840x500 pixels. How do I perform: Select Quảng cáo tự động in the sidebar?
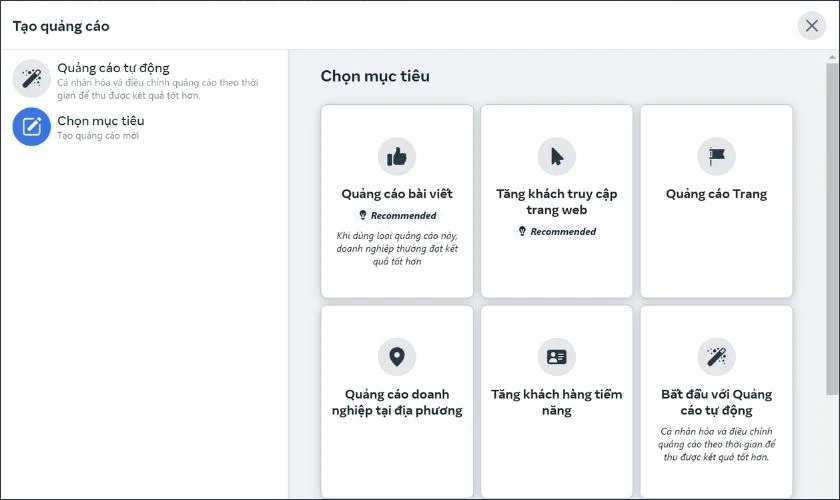(x=144, y=79)
